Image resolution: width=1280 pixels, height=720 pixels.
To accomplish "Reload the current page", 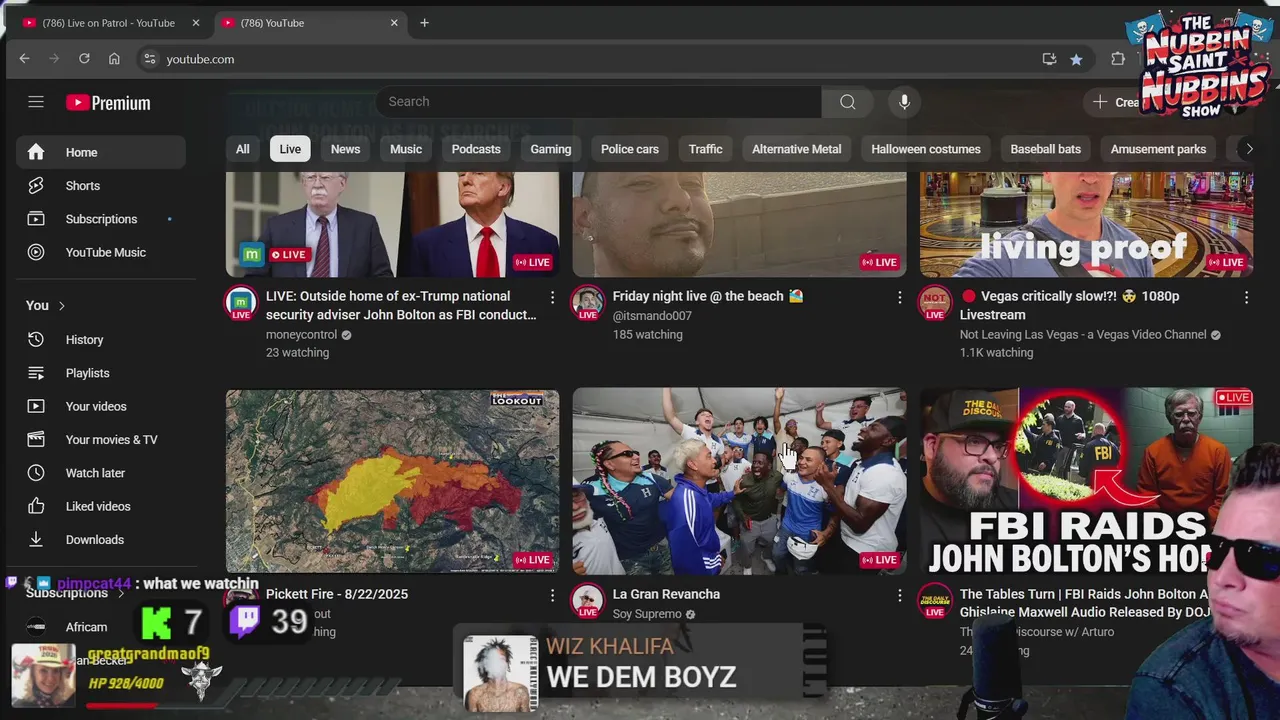I will click(x=84, y=59).
